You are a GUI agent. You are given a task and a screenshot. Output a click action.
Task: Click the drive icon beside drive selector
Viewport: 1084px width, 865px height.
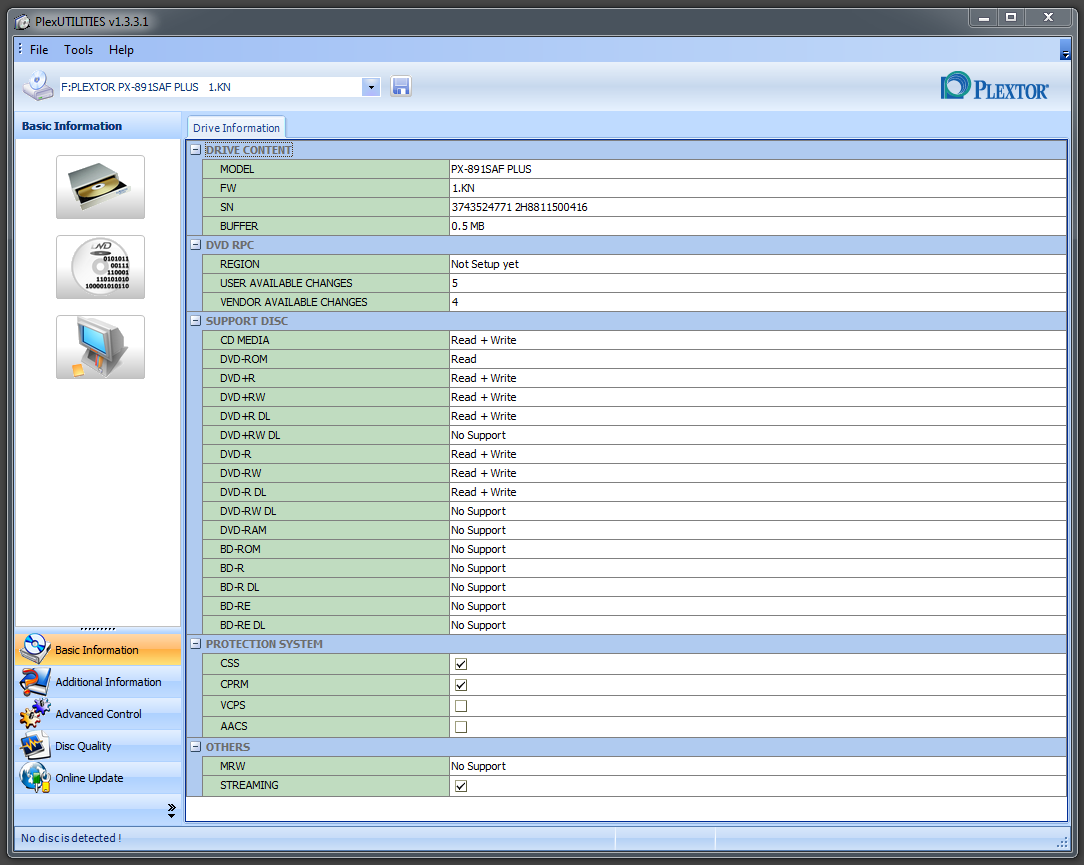(37, 86)
